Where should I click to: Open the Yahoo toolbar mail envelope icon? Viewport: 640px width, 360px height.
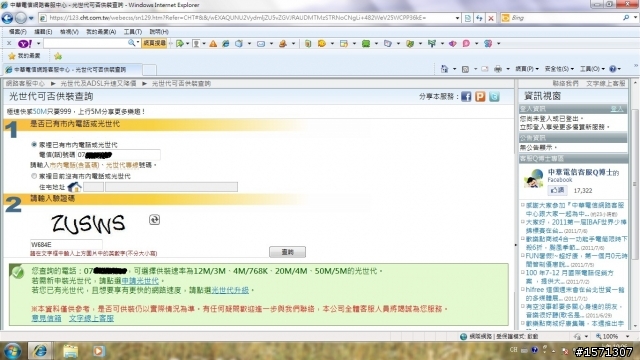click(x=261, y=44)
